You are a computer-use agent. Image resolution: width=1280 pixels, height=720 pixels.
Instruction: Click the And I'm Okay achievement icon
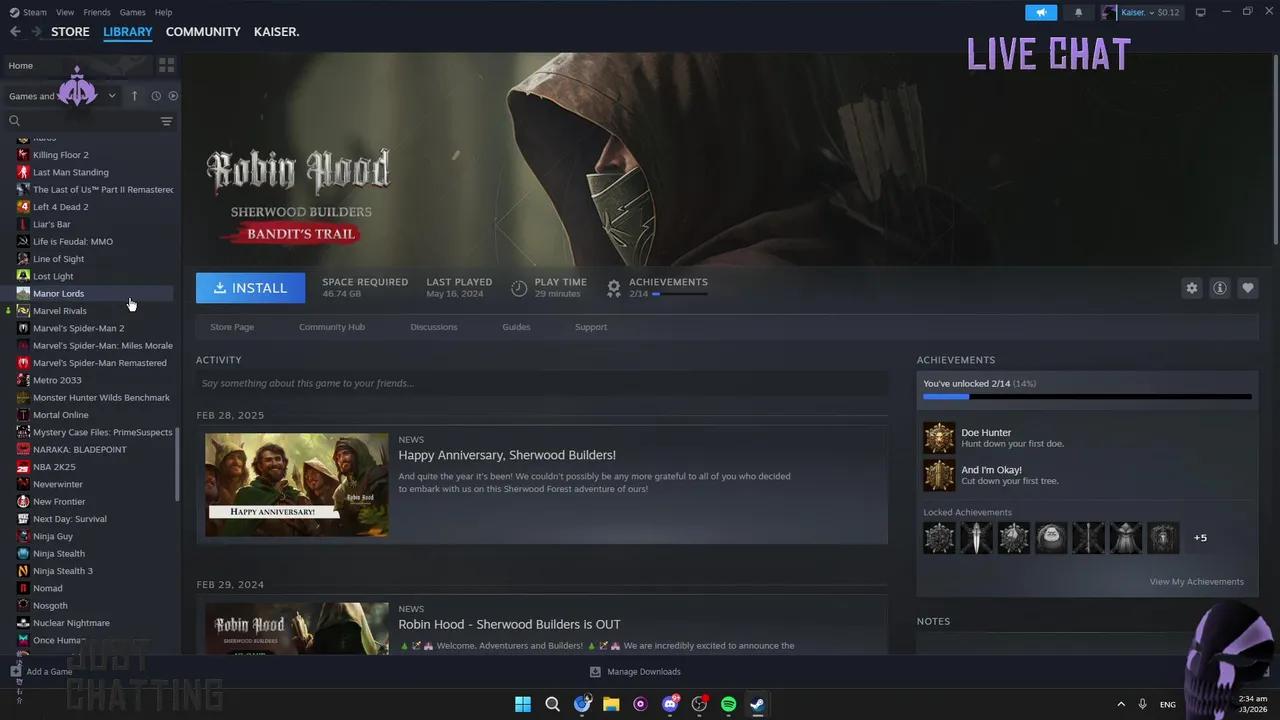point(939,475)
